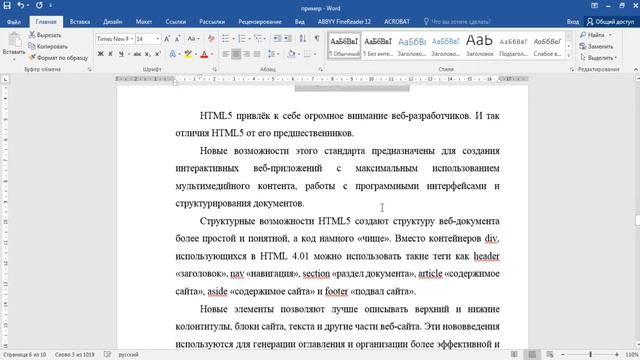Open the Выделить select menu
Viewport: 640px width, 360px height.
point(598,58)
